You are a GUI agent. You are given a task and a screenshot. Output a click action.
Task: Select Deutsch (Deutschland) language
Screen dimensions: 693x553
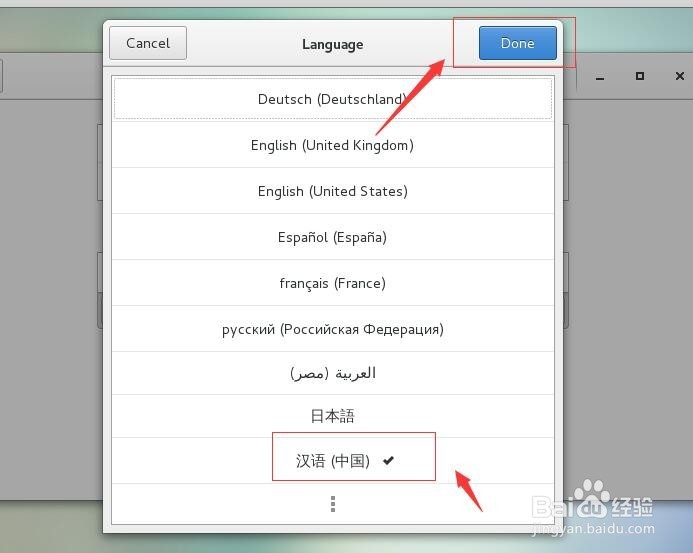(x=333, y=99)
